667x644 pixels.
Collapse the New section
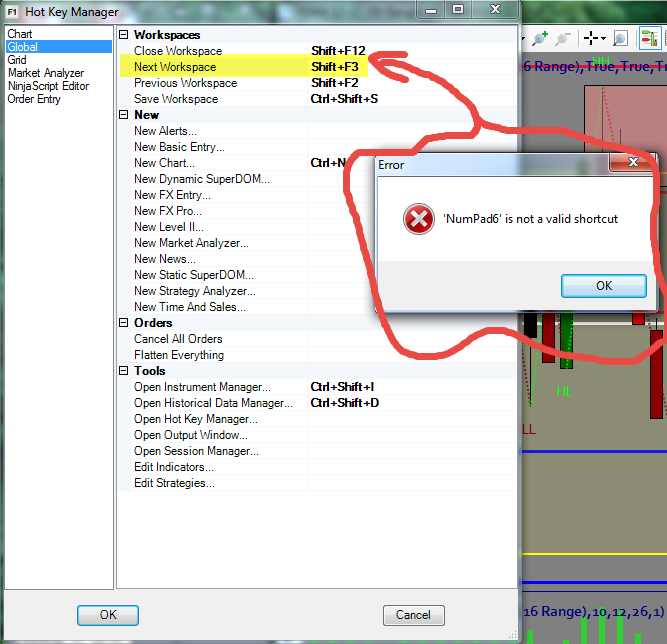pyautogui.click(x=123, y=114)
